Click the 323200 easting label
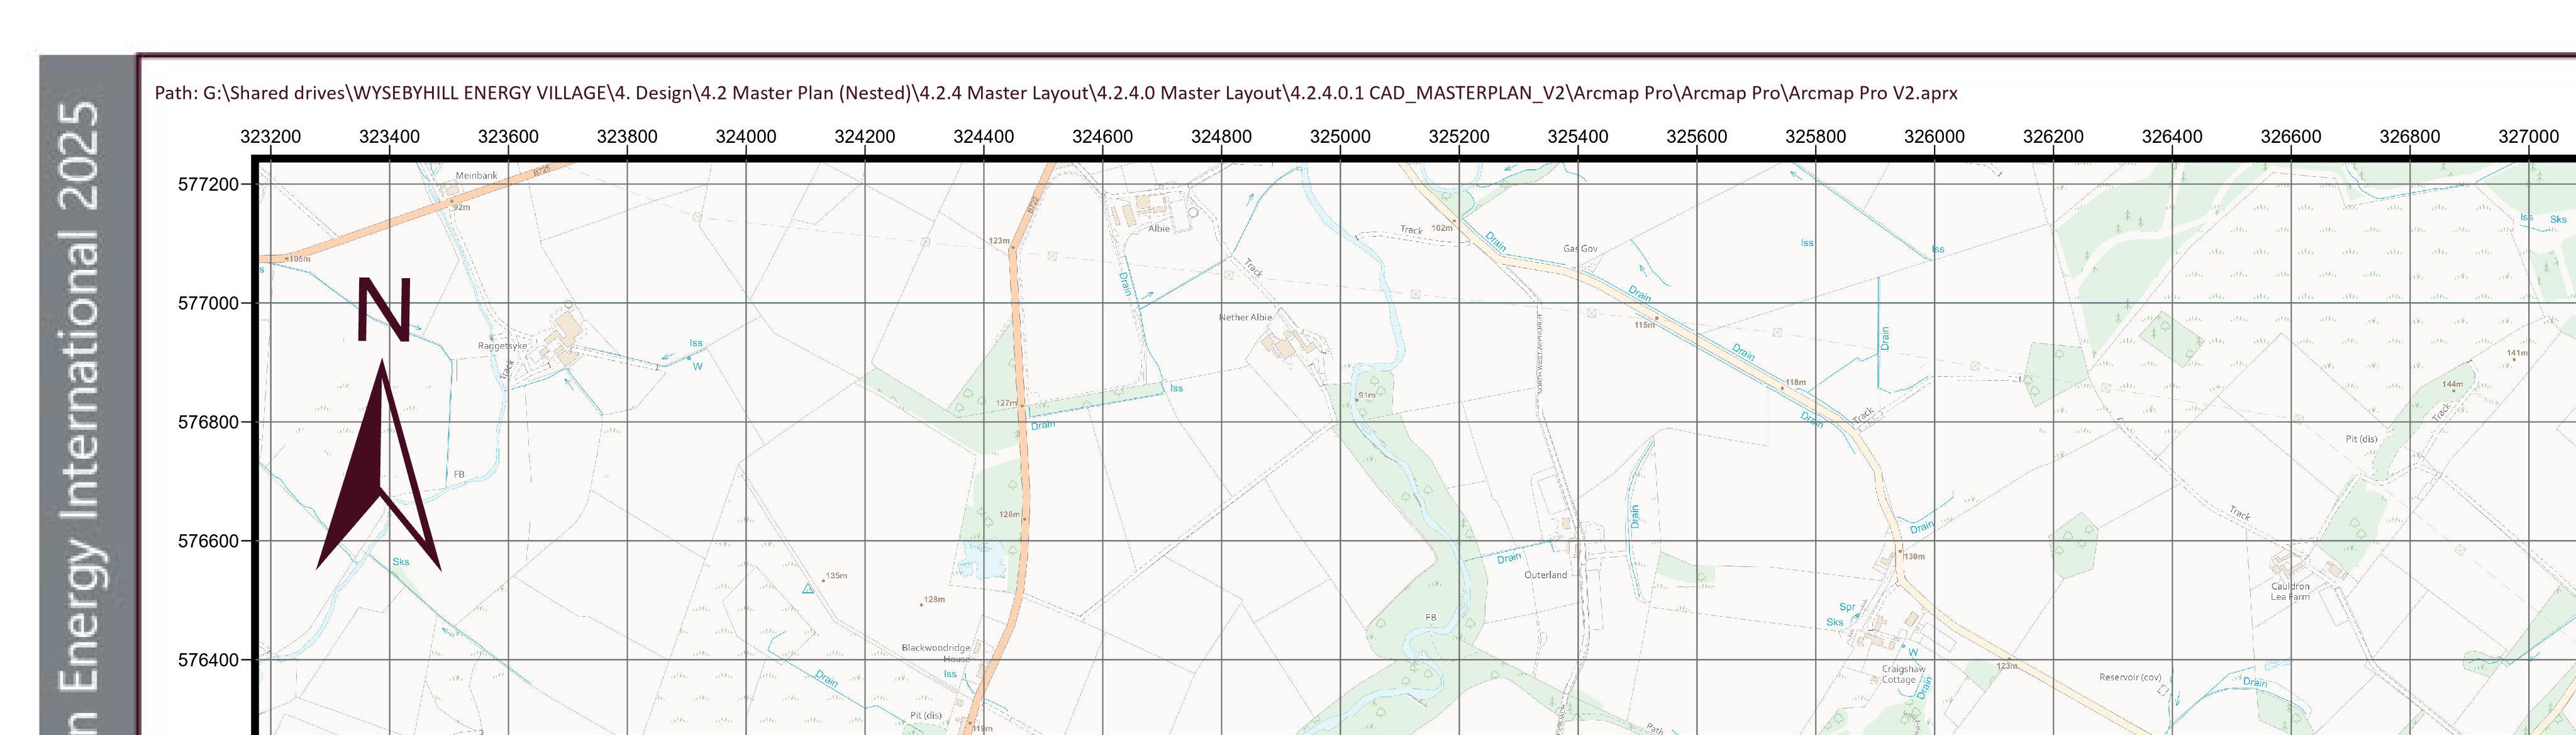The image size is (2576, 735). click(270, 137)
